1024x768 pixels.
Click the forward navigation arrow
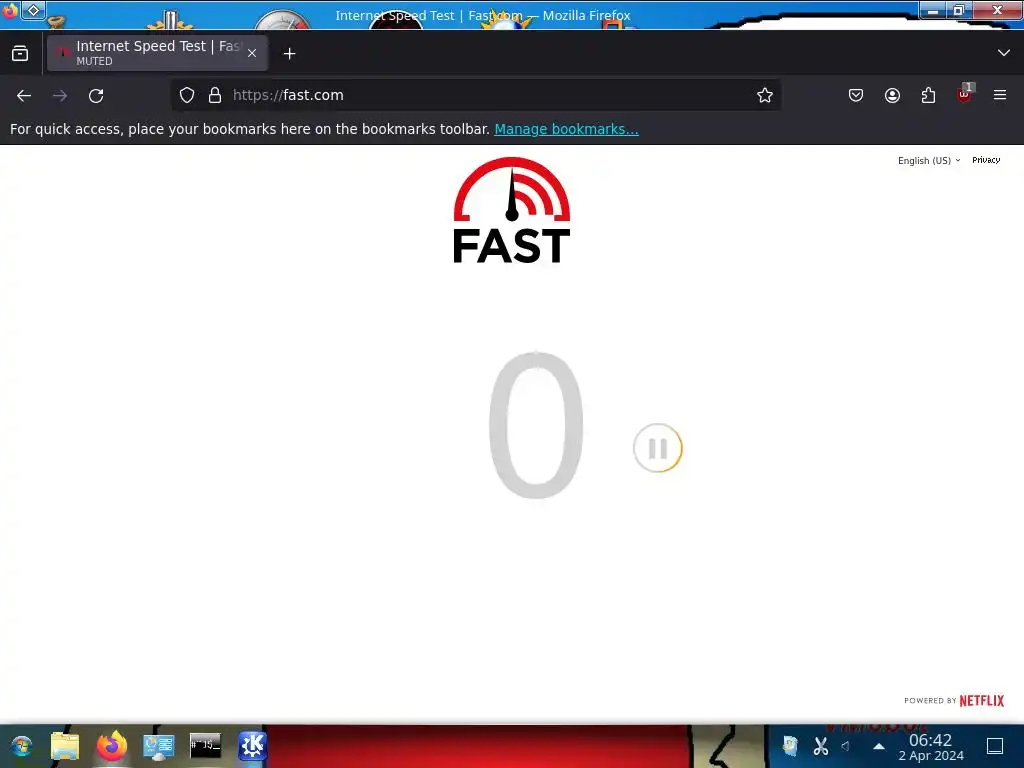(x=60, y=95)
